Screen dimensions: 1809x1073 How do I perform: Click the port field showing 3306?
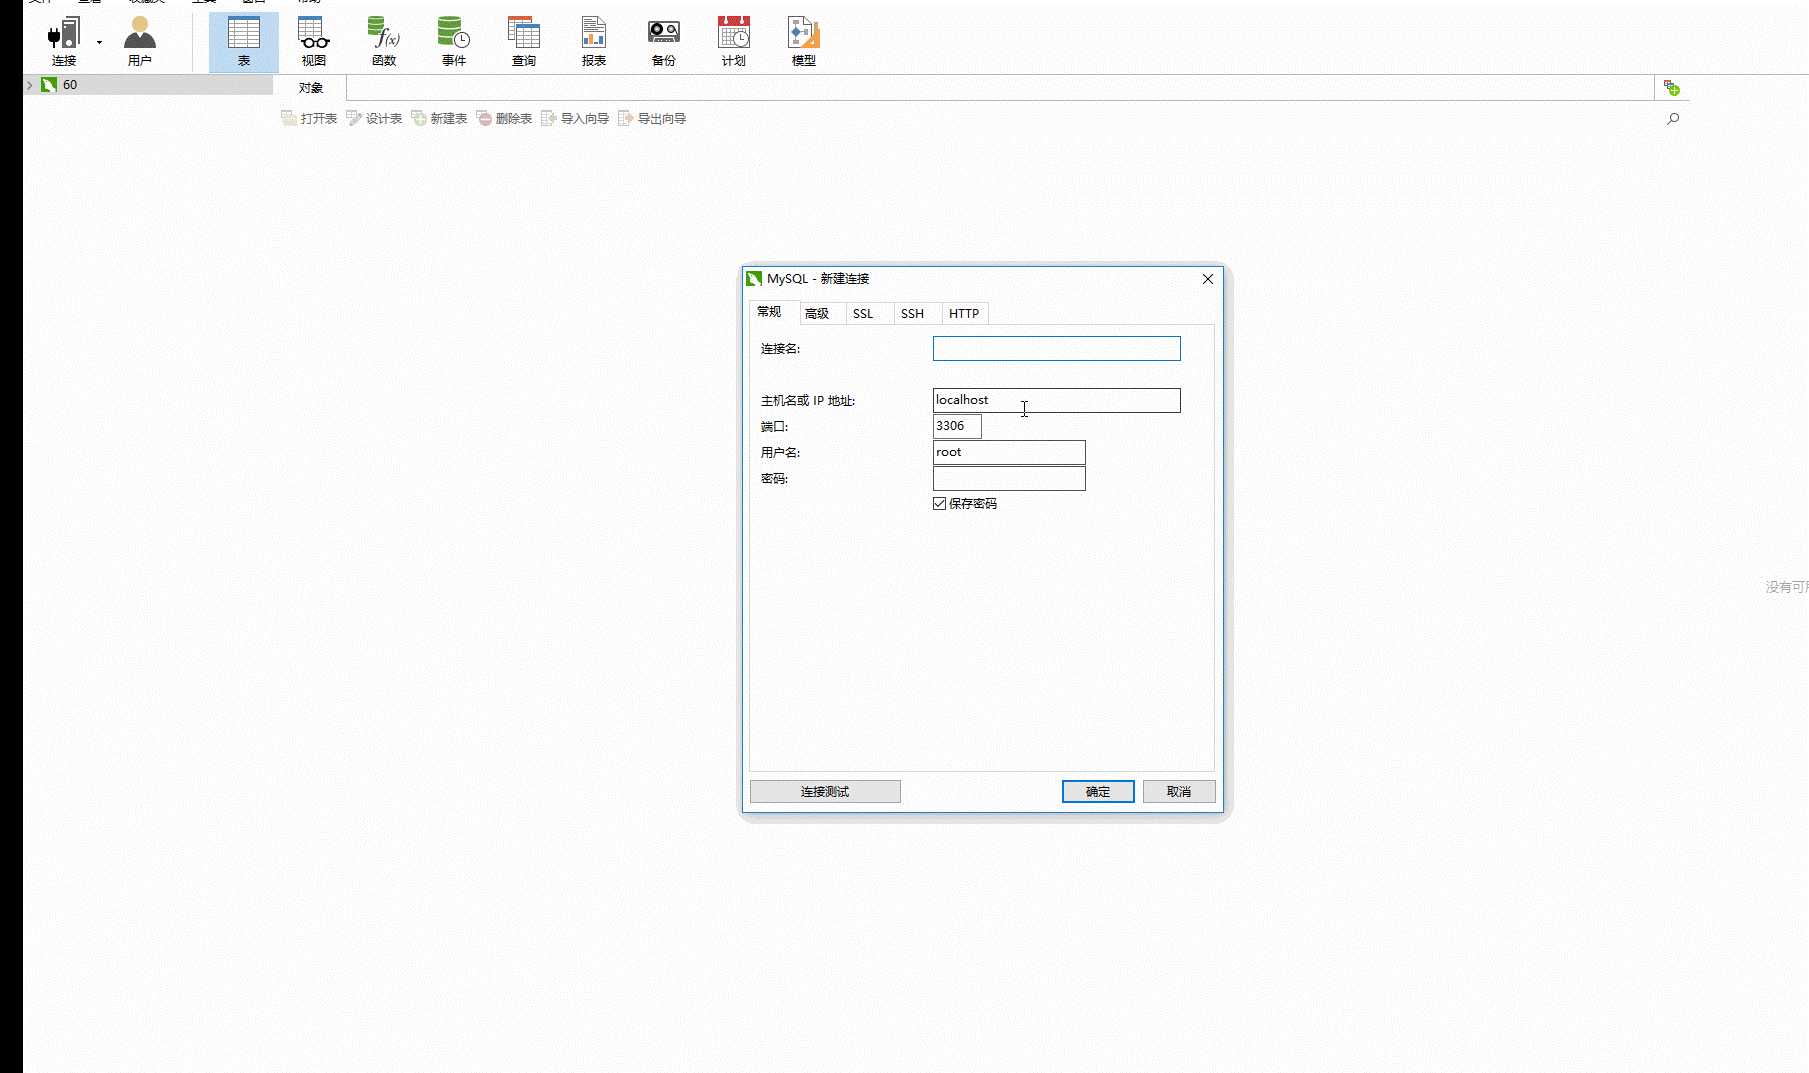(x=957, y=426)
